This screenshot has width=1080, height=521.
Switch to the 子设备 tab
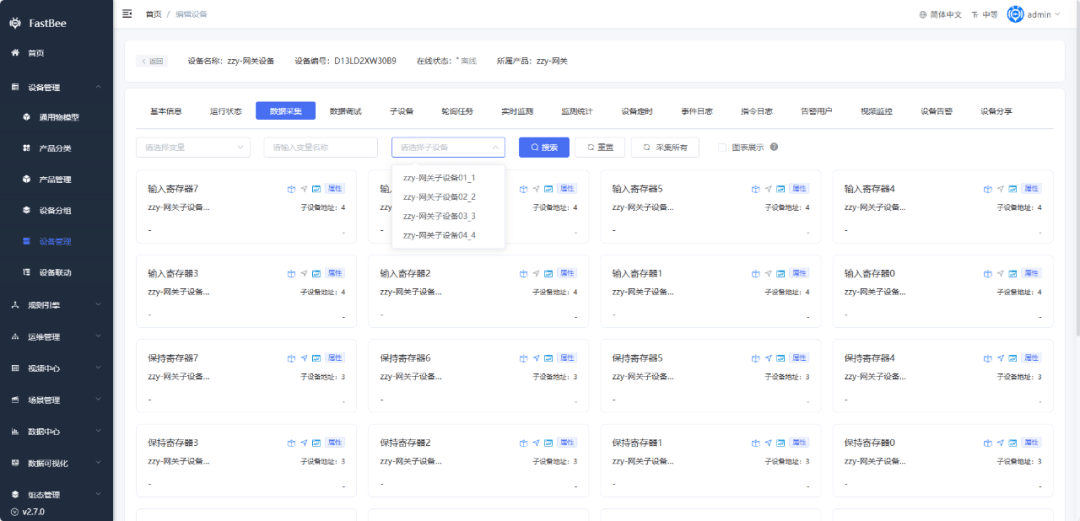point(402,111)
